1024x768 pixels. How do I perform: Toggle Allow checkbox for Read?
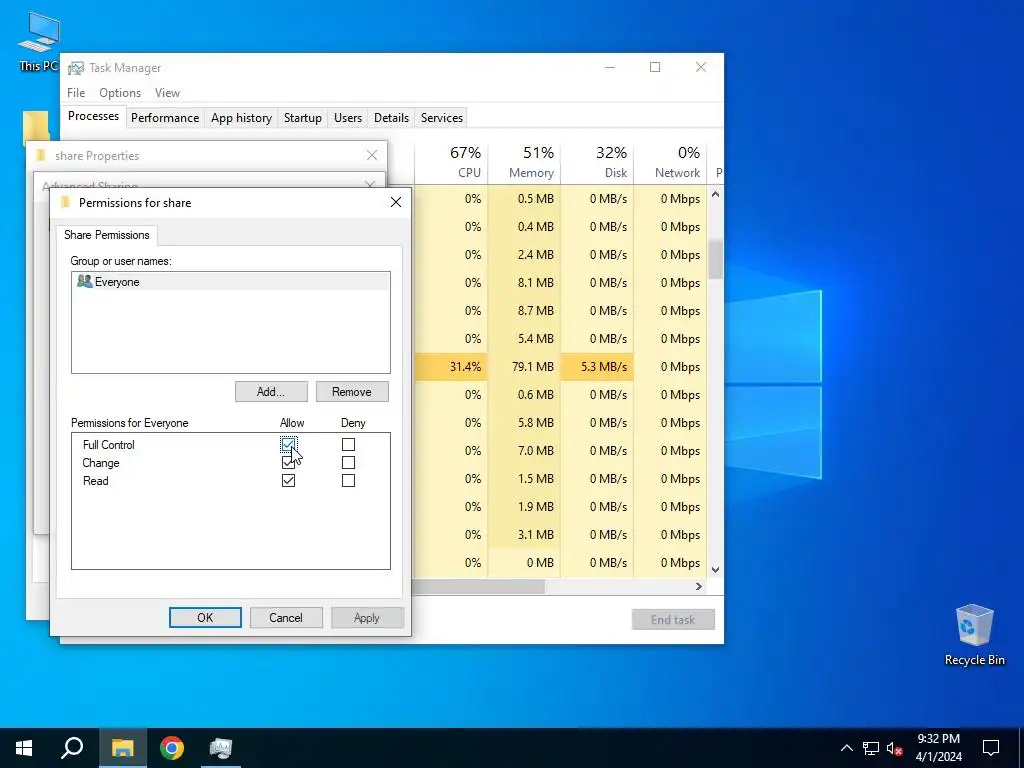click(288, 481)
